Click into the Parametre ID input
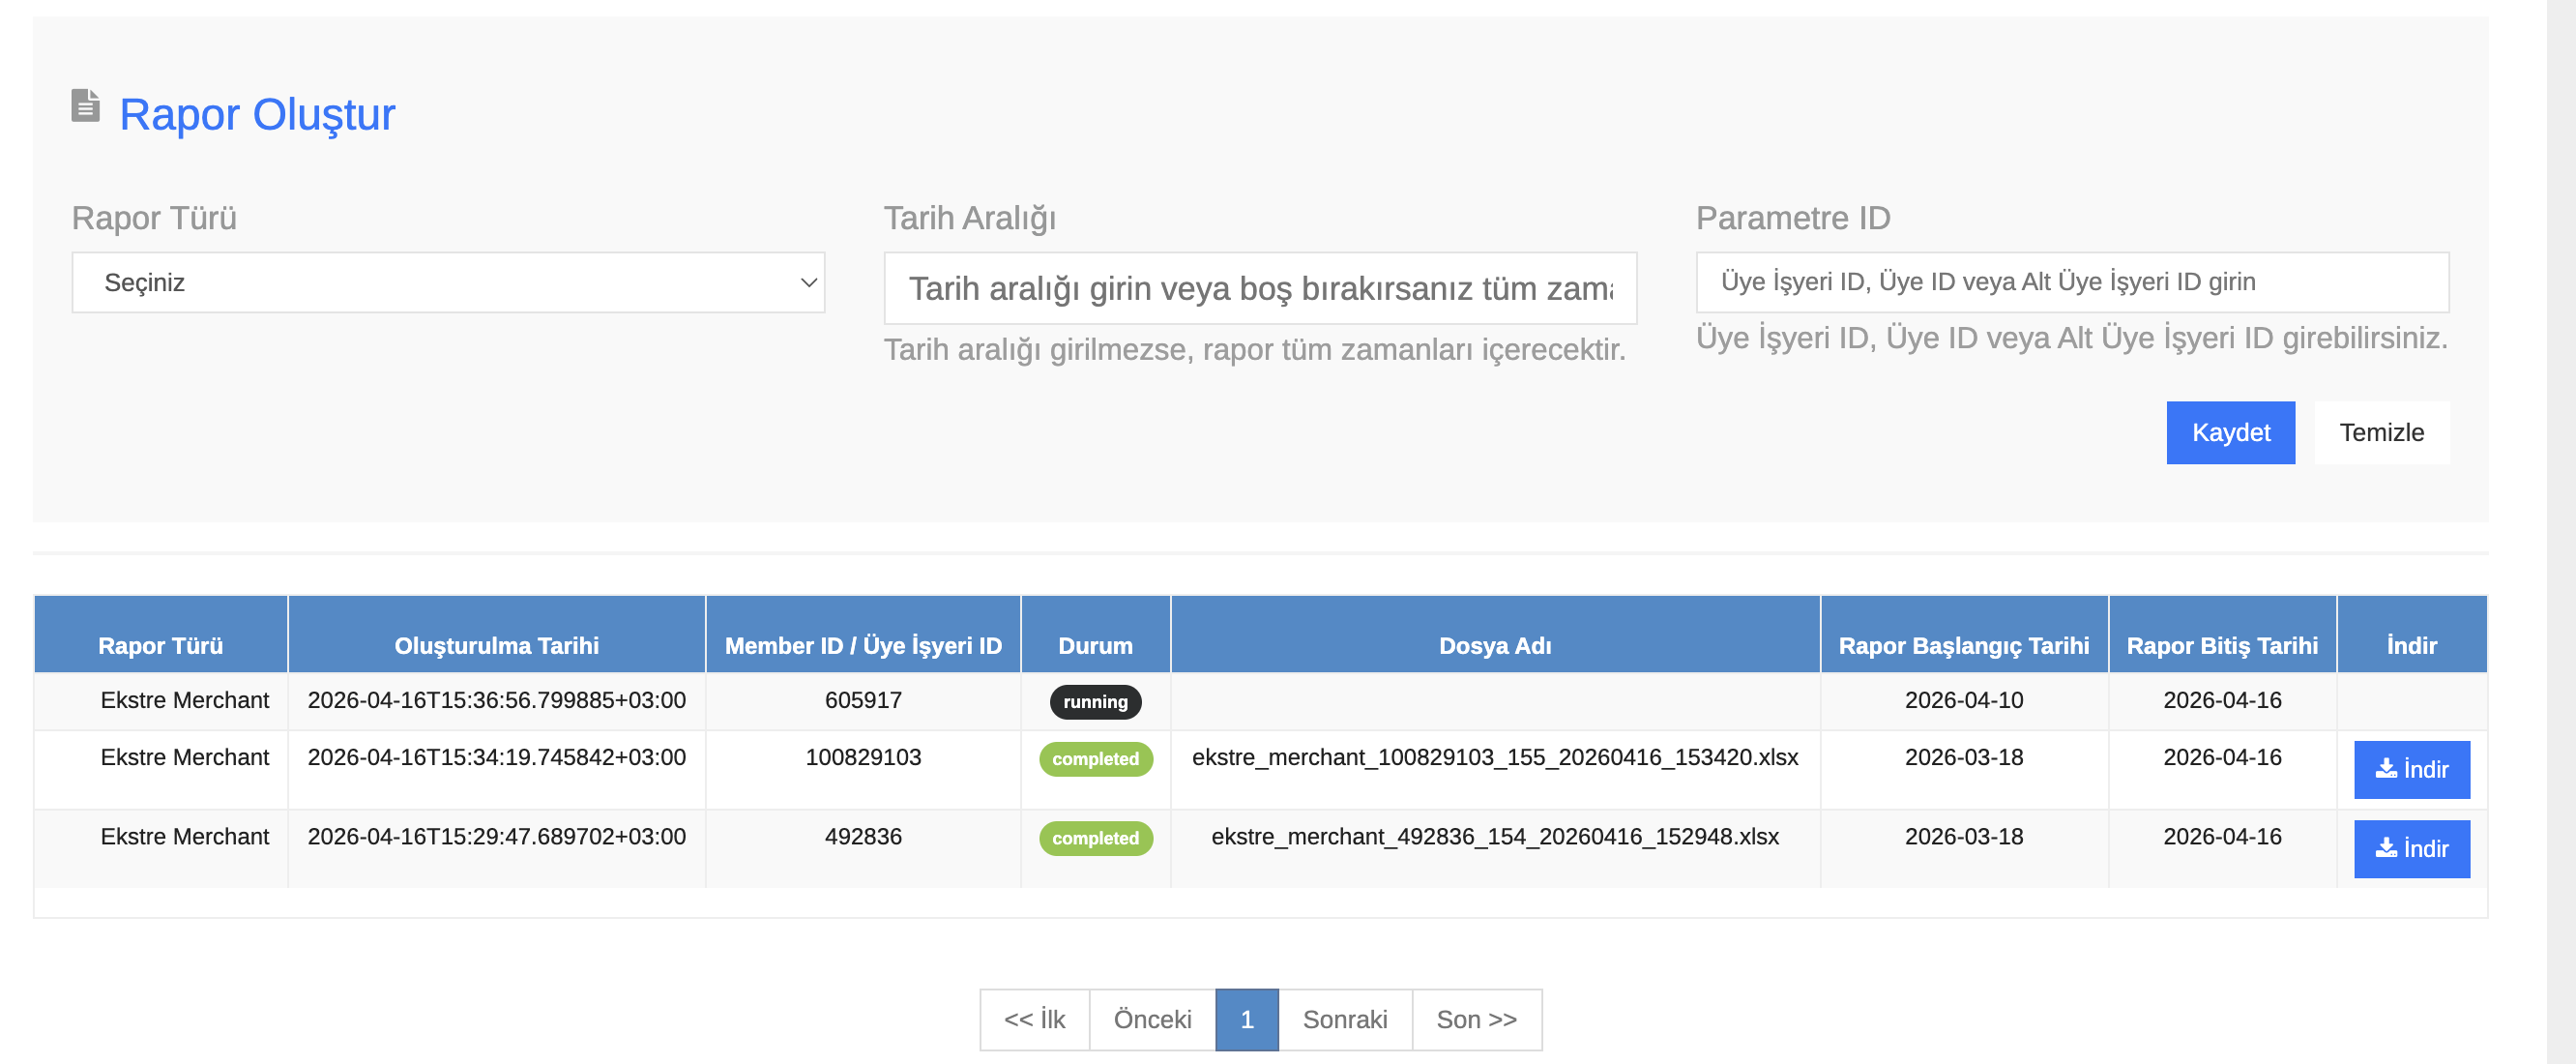Screen dimensions: 2576x1064 pyautogui.click(x=2071, y=282)
